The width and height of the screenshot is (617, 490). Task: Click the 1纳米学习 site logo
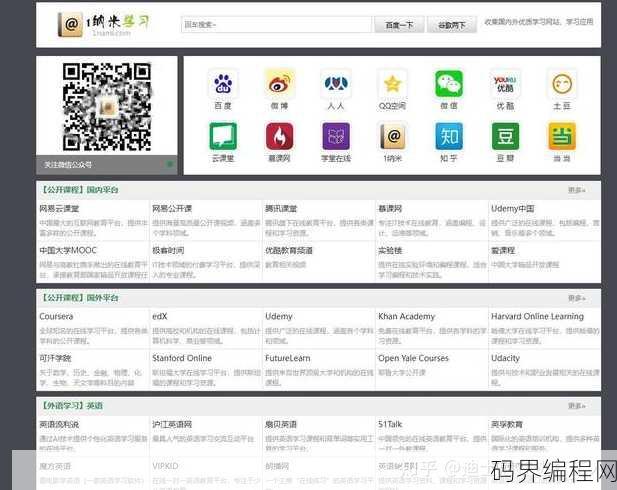point(104,24)
